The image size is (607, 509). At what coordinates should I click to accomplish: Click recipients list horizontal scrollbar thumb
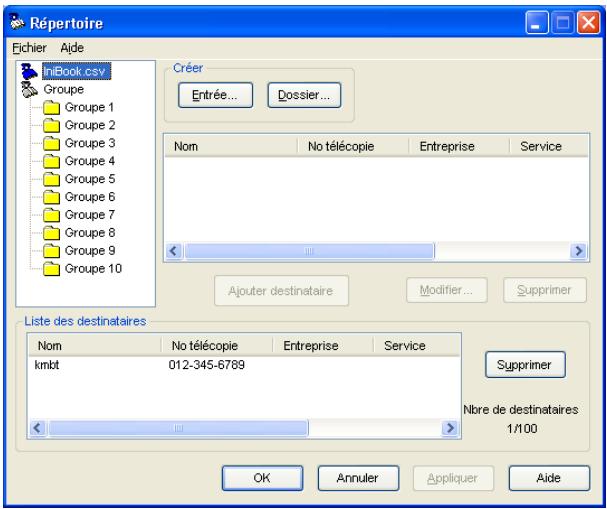pyautogui.click(x=178, y=428)
